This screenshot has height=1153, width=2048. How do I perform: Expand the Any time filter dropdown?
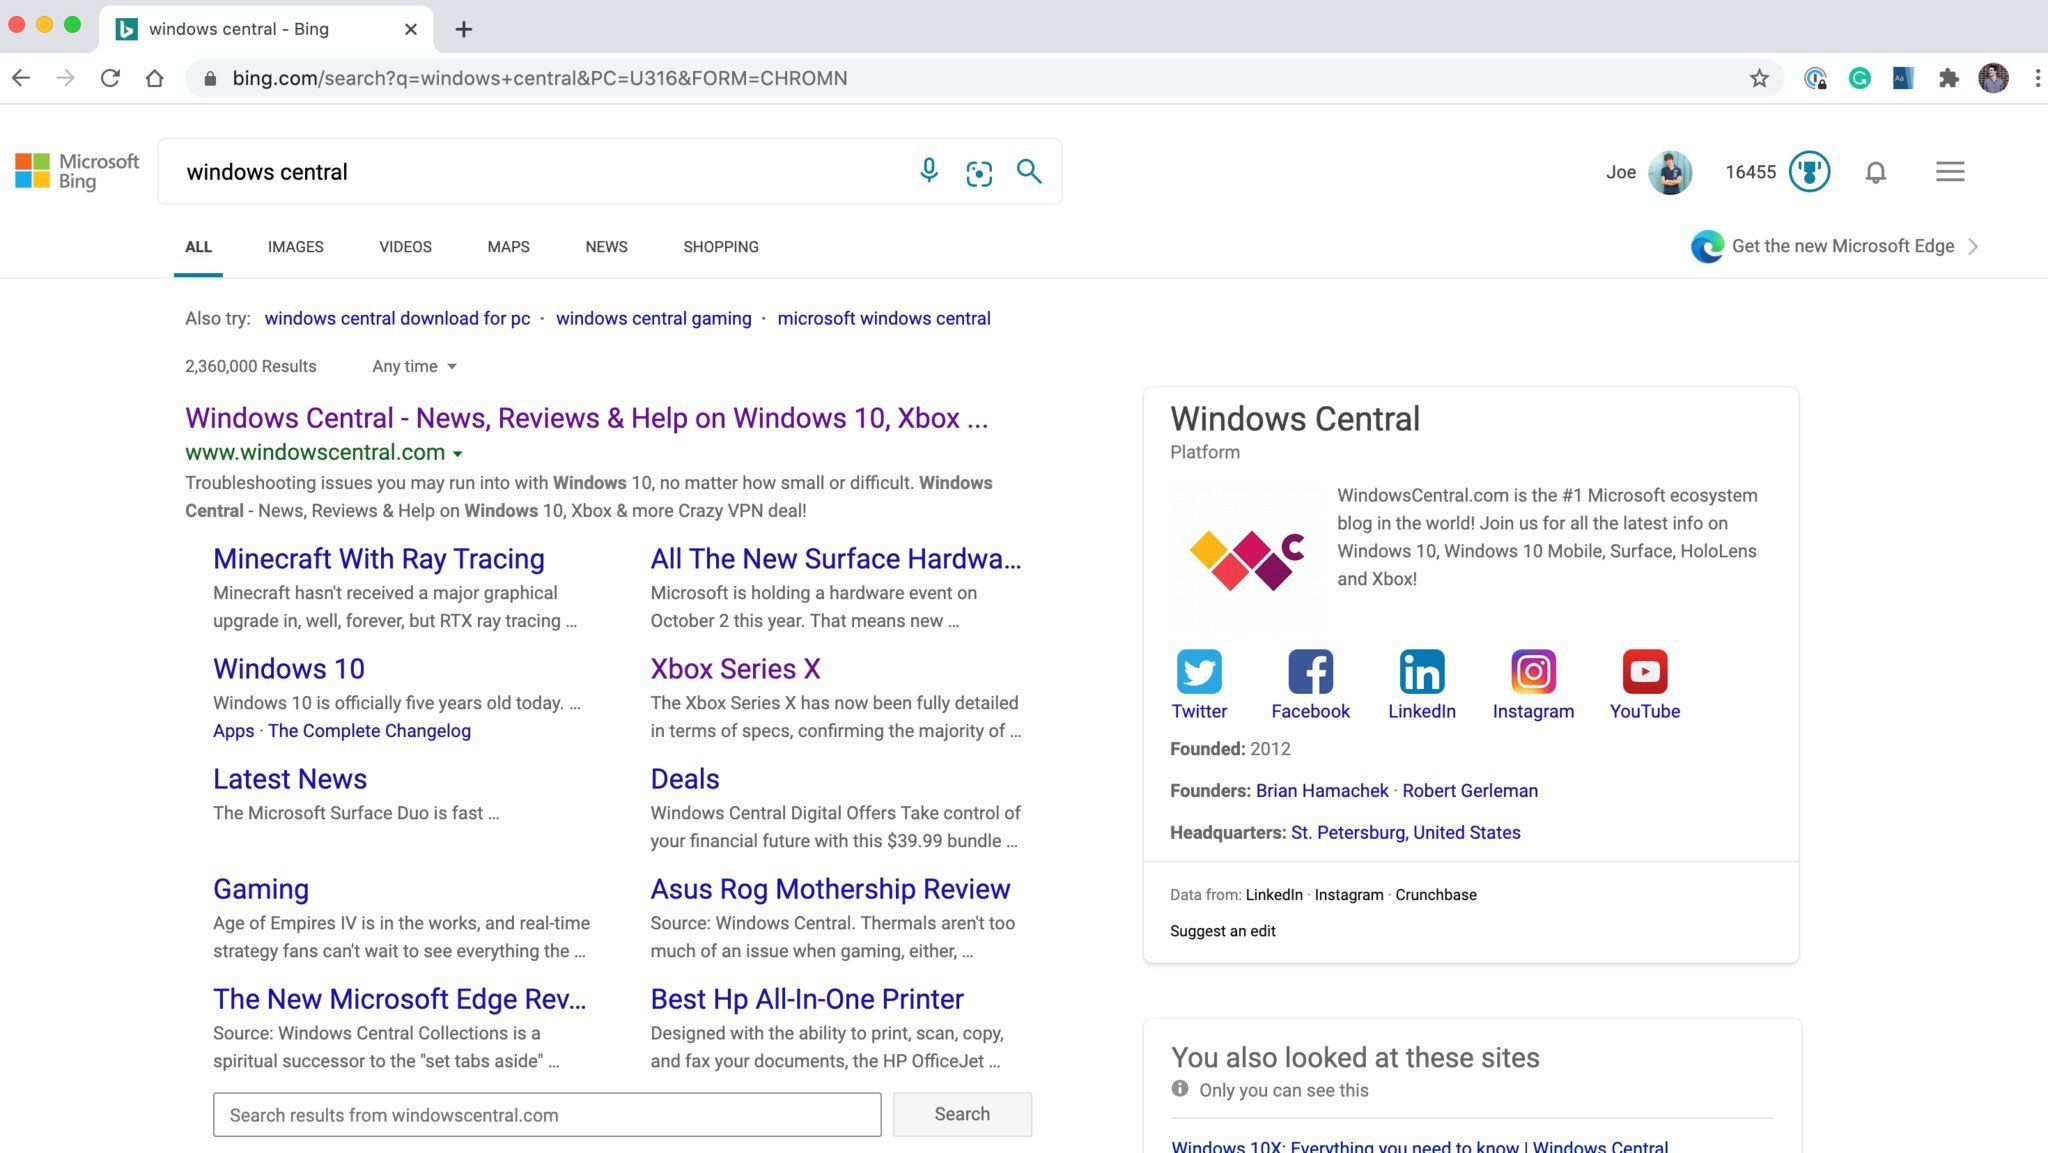tap(412, 366)
